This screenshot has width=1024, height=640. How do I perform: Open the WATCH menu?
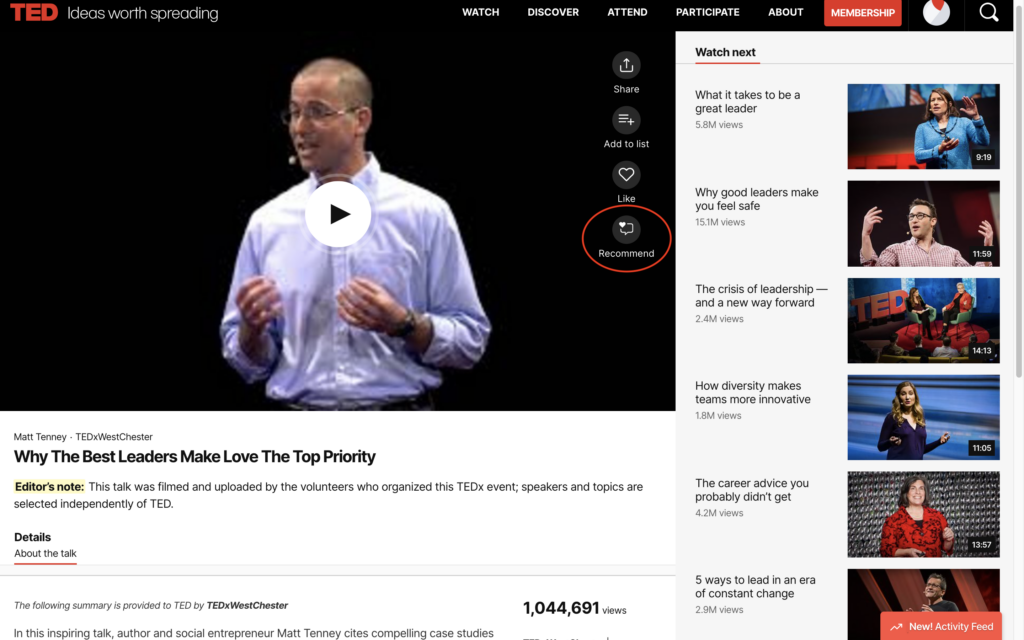coord(481,12)
